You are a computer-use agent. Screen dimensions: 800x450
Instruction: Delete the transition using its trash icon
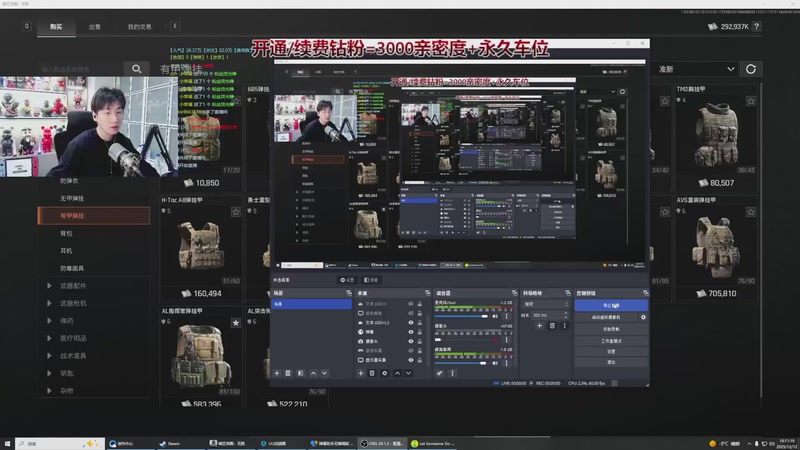tap(552, 326)
